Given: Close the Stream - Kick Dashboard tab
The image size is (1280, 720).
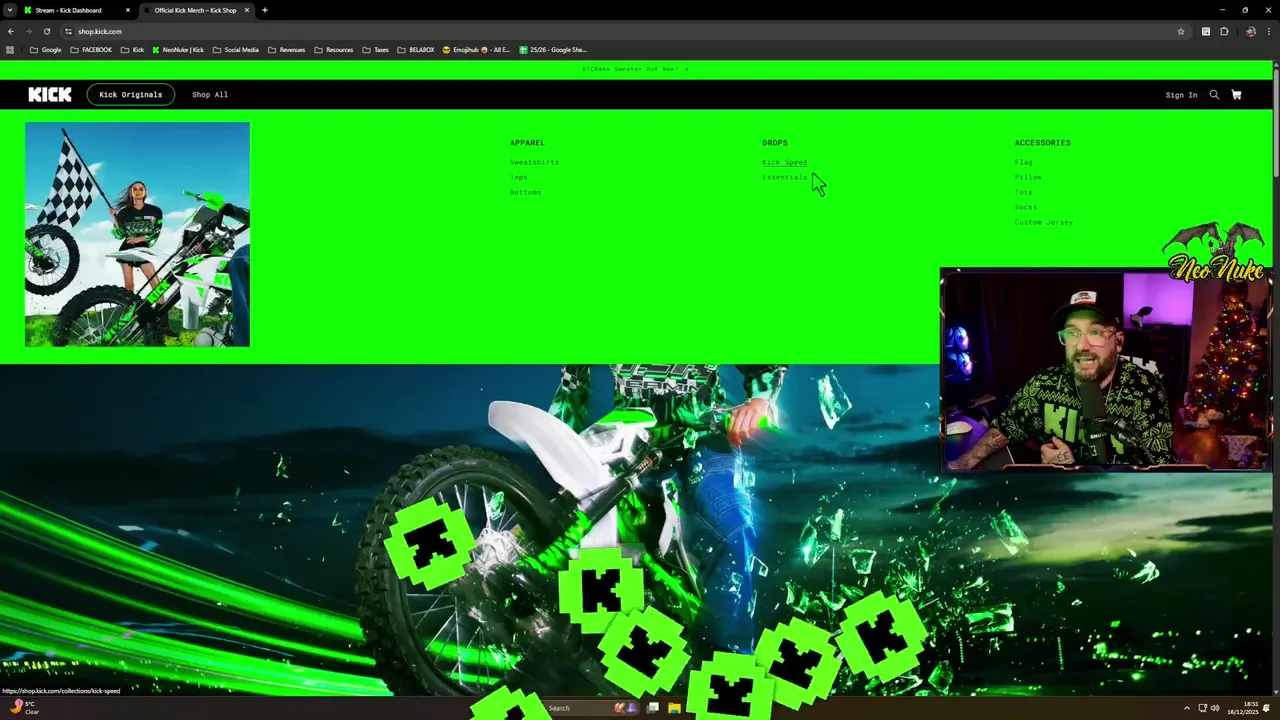Looking at the screenshot, I should coord(128,10).
